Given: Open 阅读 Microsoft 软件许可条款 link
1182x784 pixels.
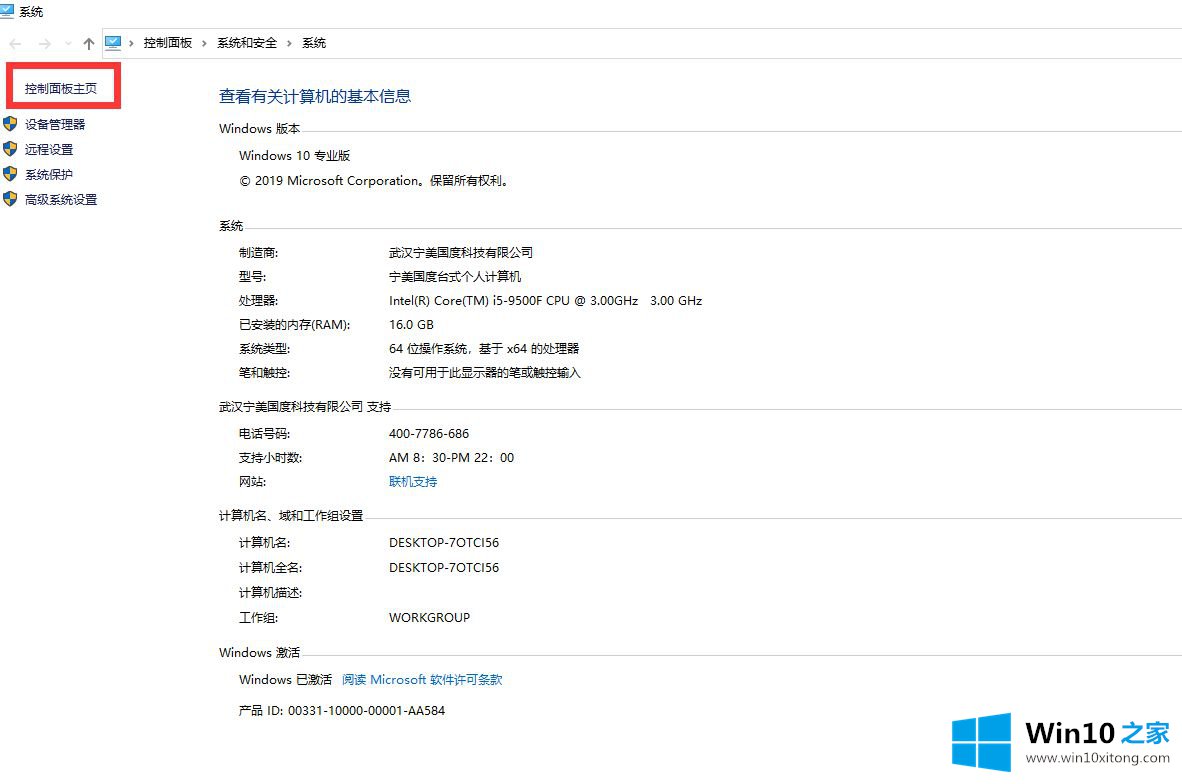Looking at the screenshot, I should point(422,679).
